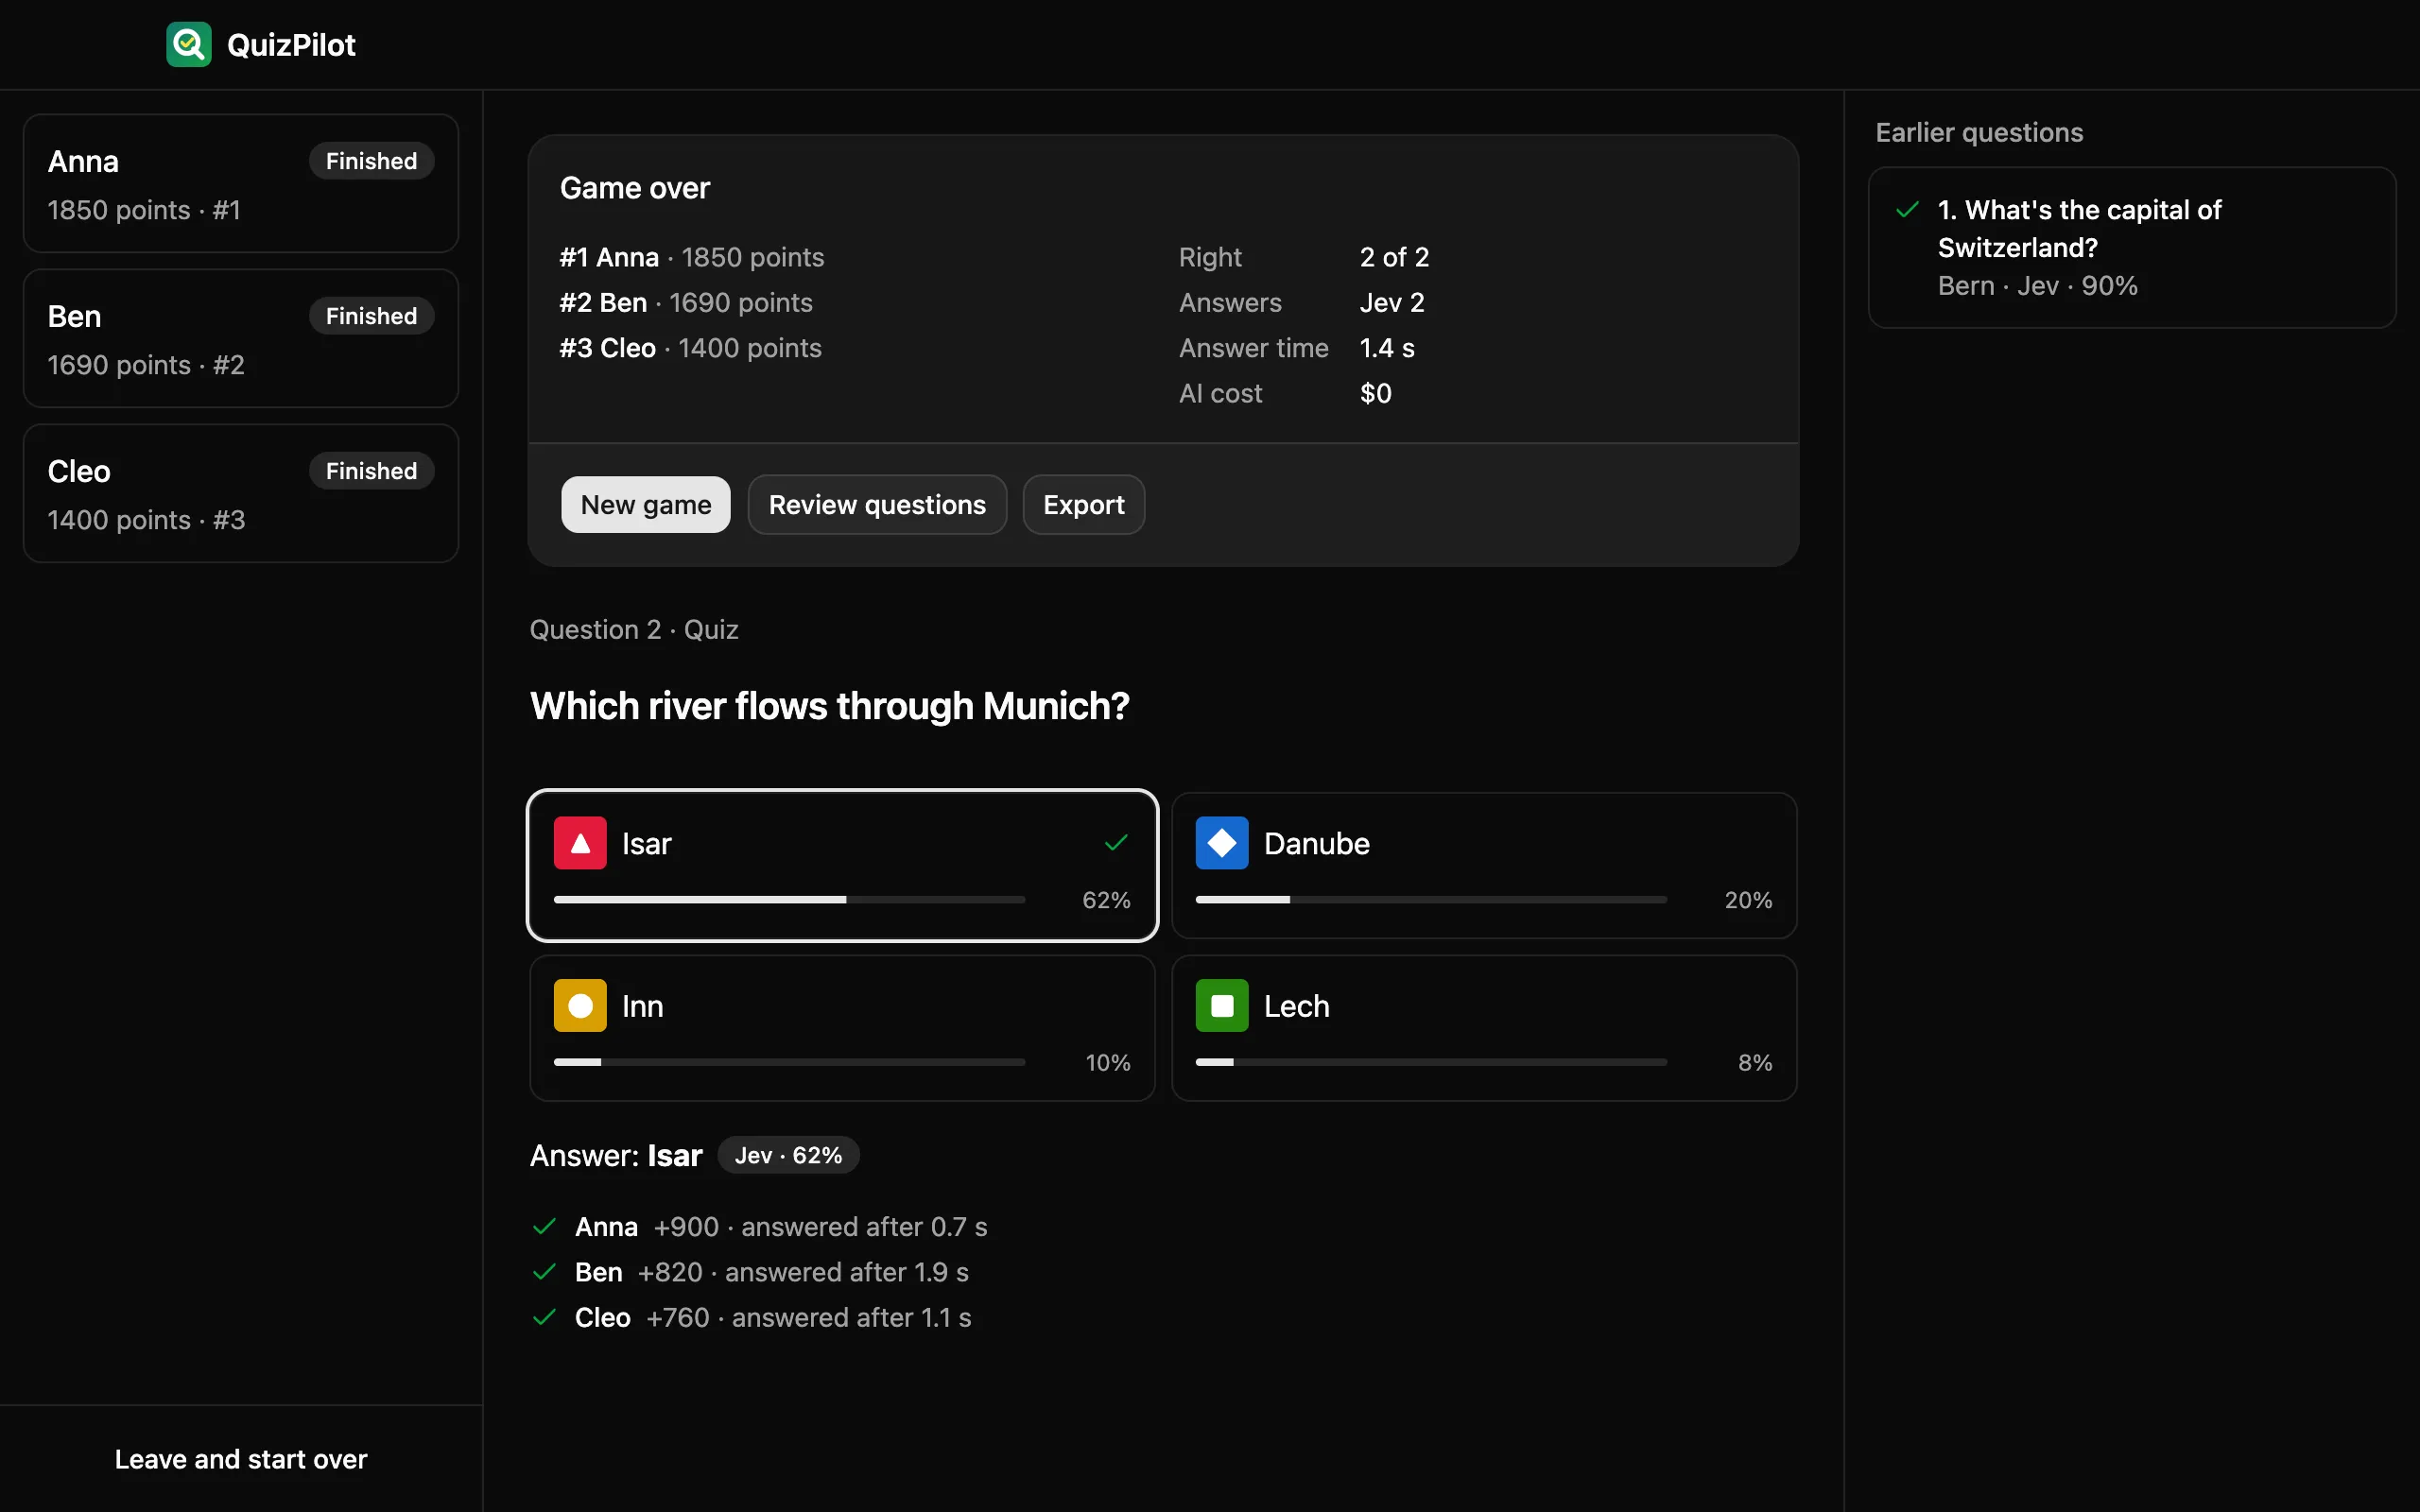
Task: Select the Danube progress bar at 20%
Action: click(x=1431, y=900)
